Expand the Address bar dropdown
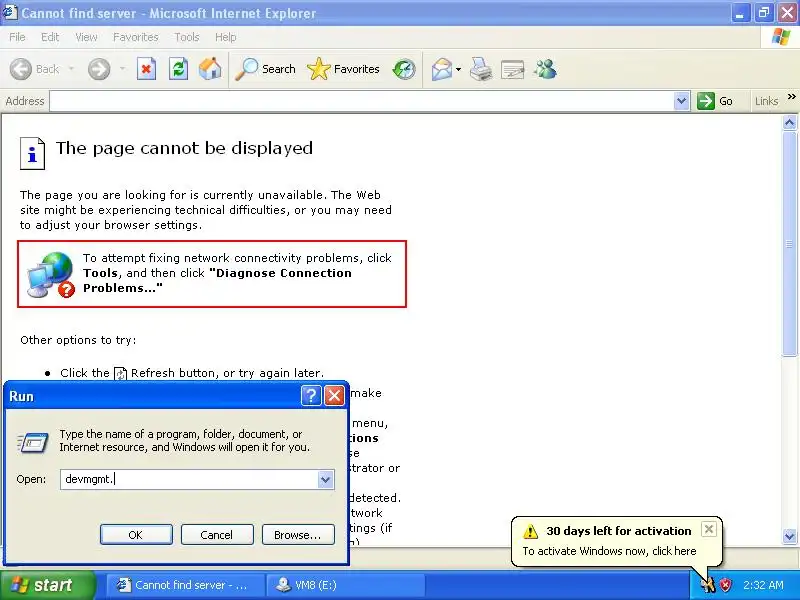Screen dimensions: 800x600 click(682, 101)
